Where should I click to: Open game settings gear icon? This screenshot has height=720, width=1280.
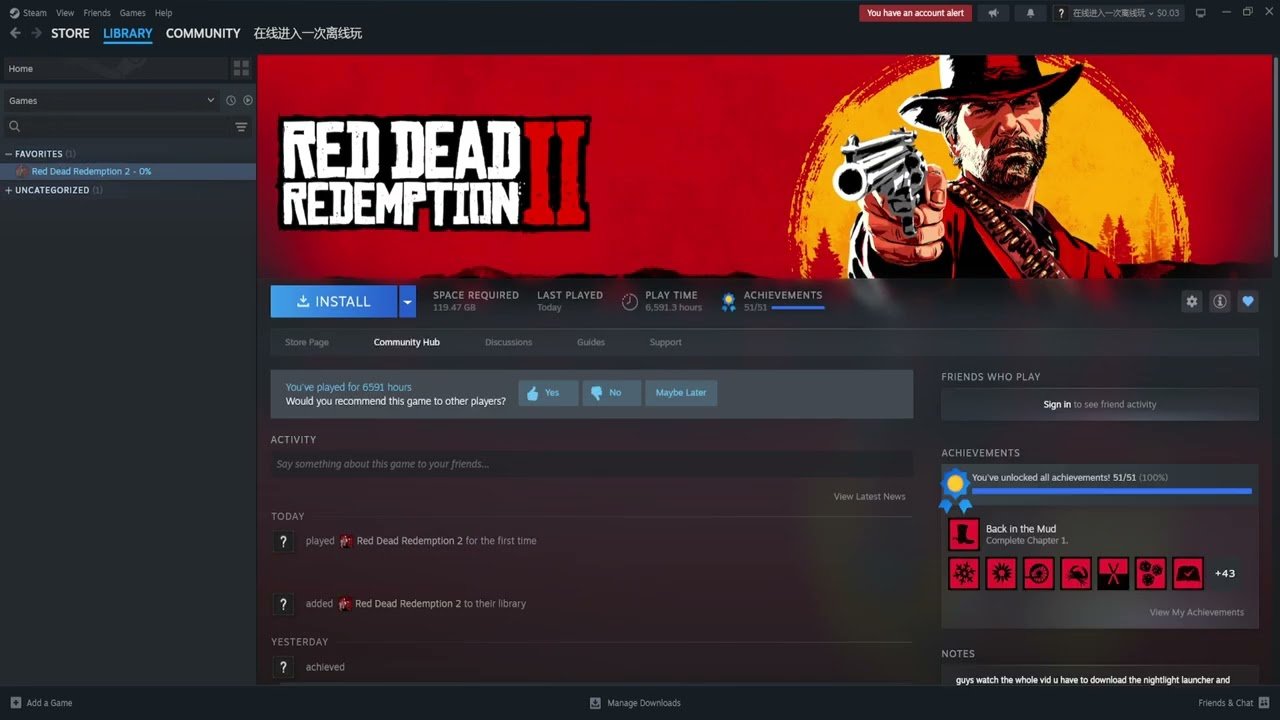(x=1192, y=301)
